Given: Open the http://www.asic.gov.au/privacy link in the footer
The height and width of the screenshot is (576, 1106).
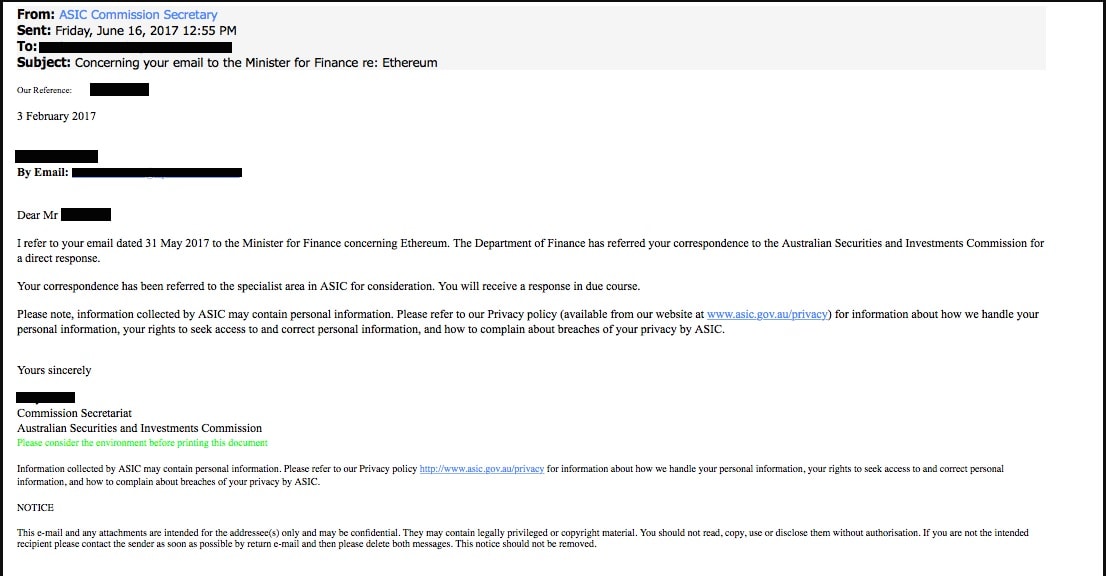Looking at the screenshot, I should [481, 469].
